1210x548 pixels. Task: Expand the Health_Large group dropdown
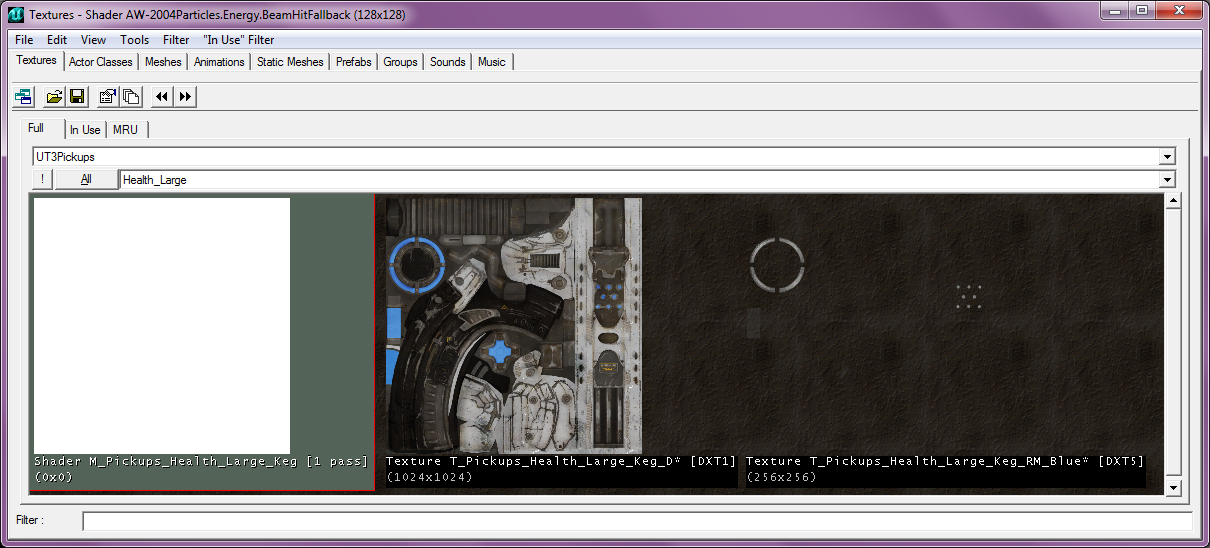point(1166,180)
